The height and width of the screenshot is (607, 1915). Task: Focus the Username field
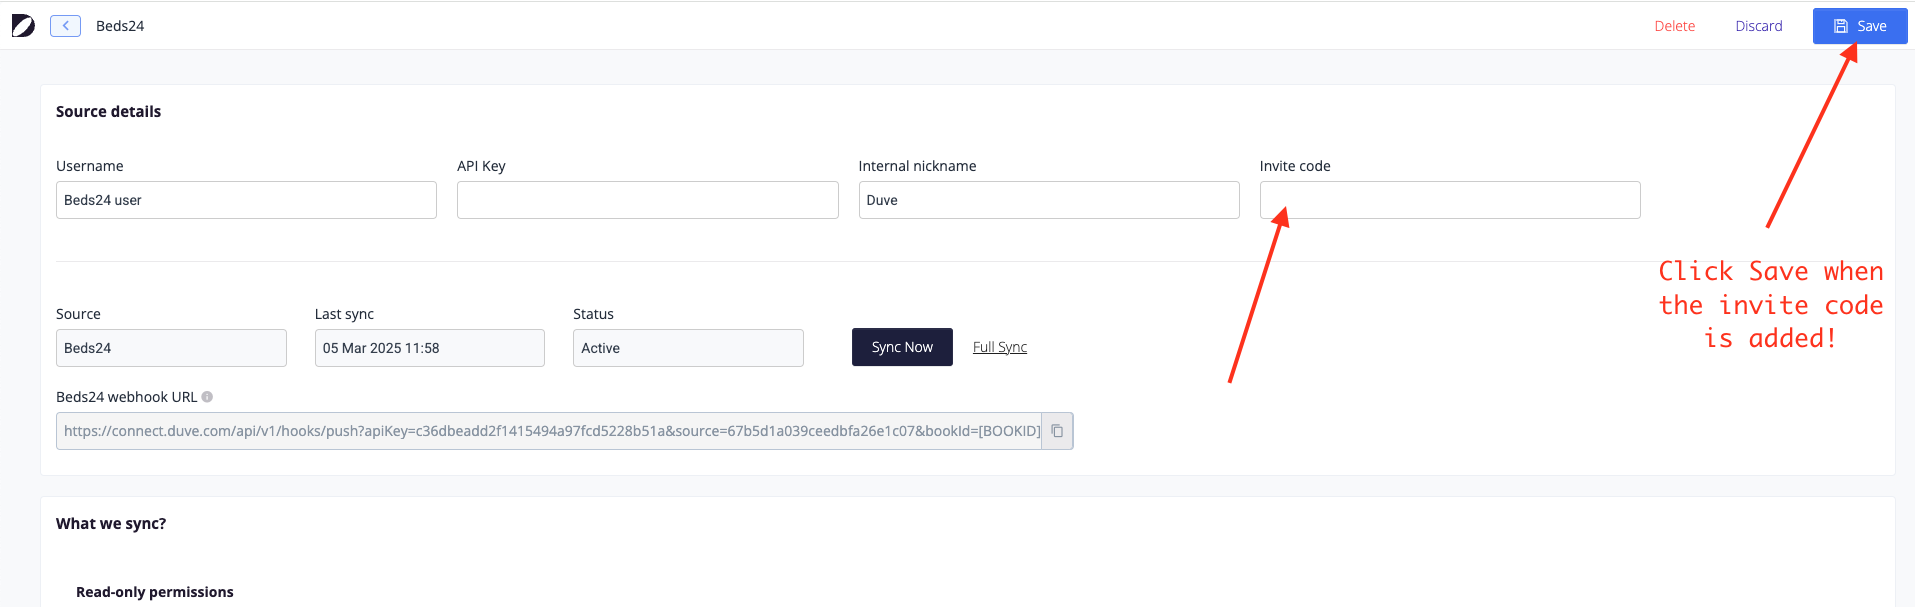point(246,200)
